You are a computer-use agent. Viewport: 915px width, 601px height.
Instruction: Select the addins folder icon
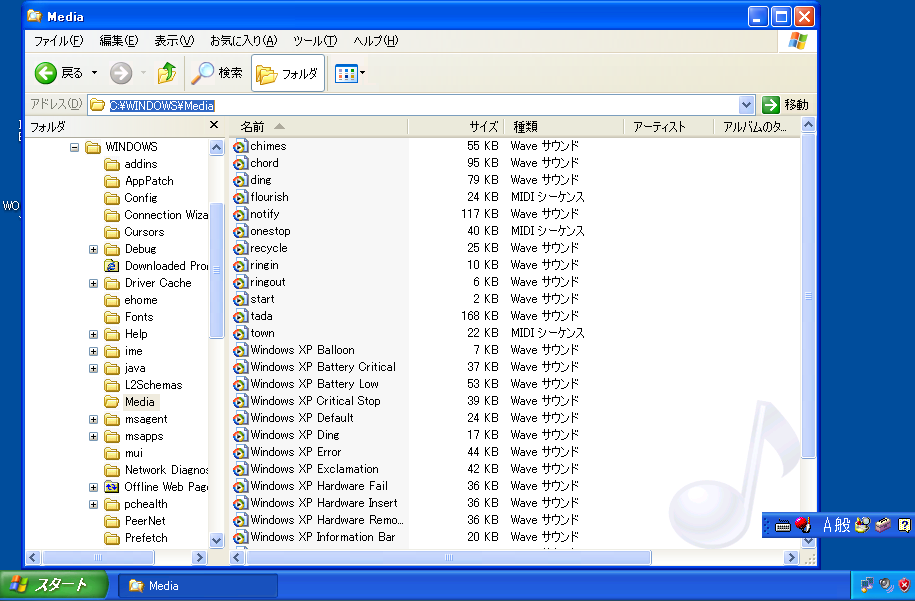click(x=111, y=164)
